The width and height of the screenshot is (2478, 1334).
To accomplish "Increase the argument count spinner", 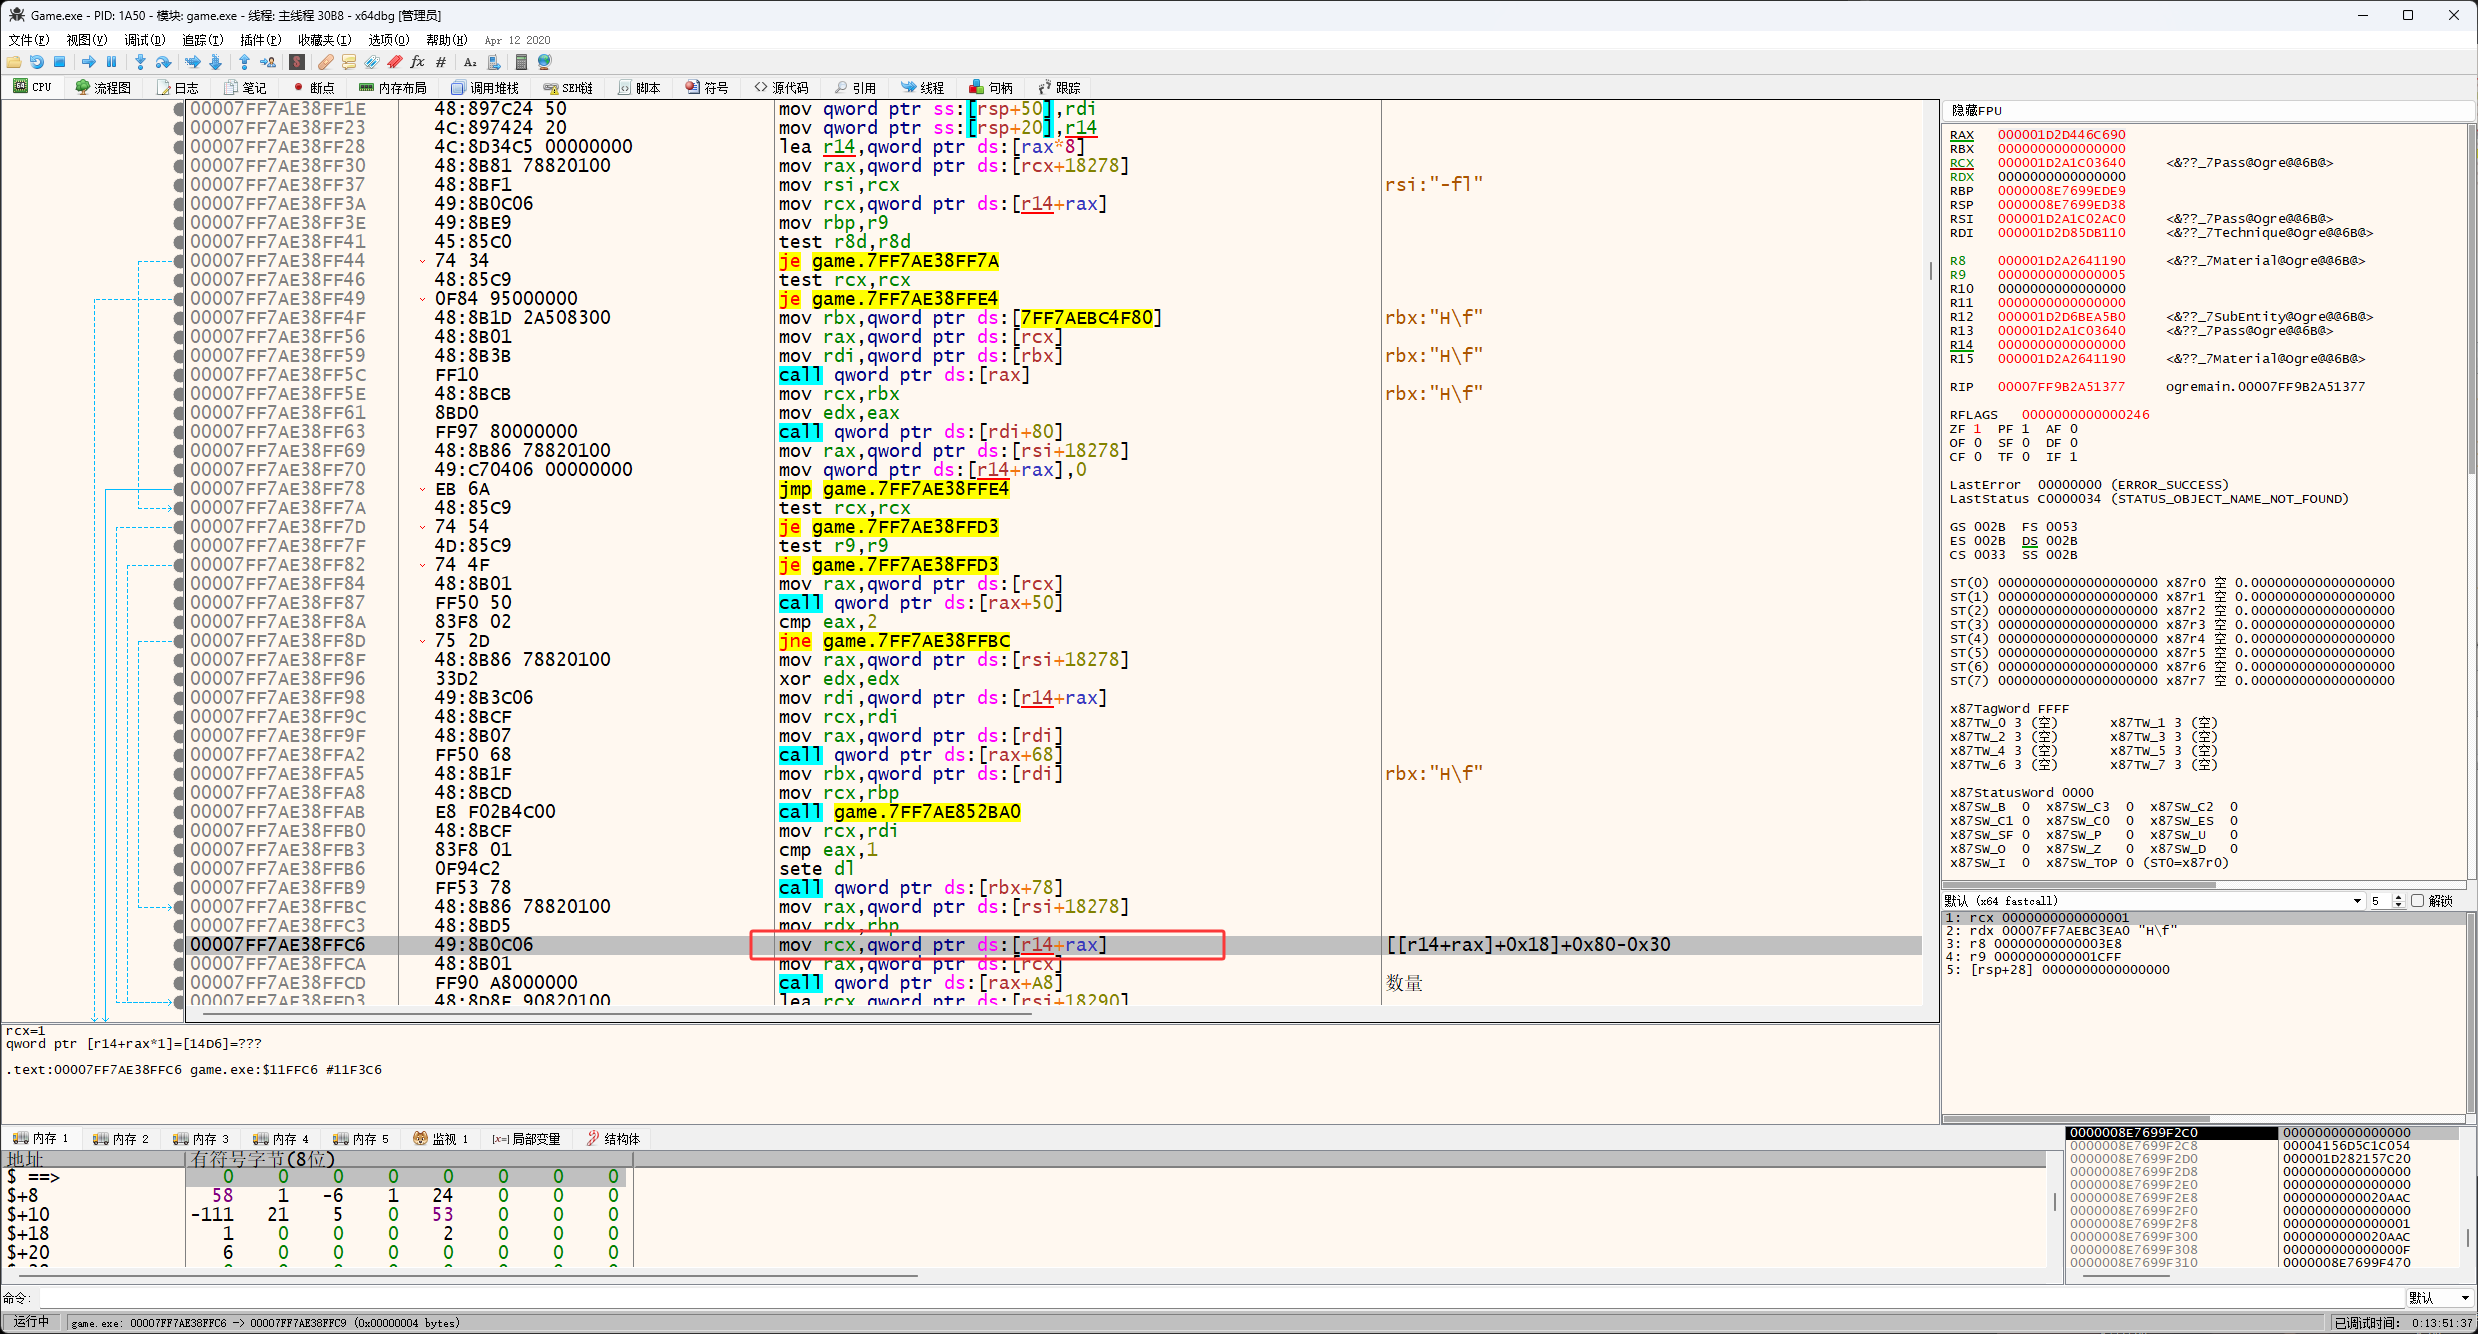I will (x=2398, y=897).
